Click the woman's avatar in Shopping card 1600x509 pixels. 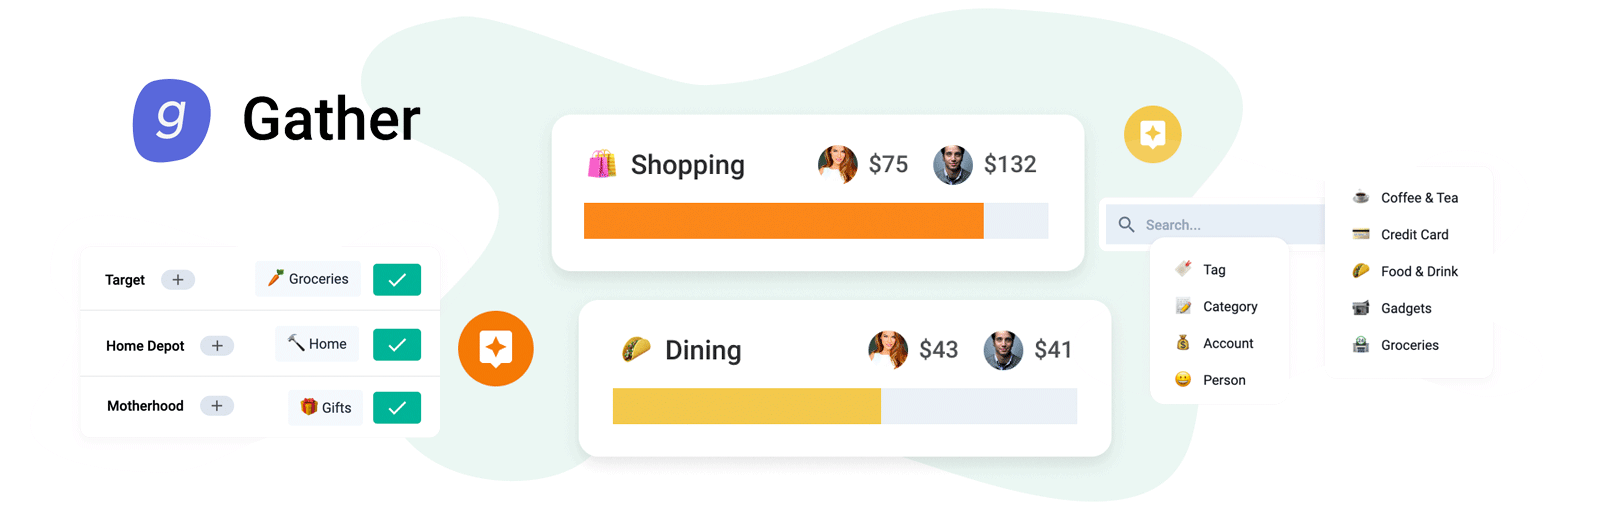[838, 164]
